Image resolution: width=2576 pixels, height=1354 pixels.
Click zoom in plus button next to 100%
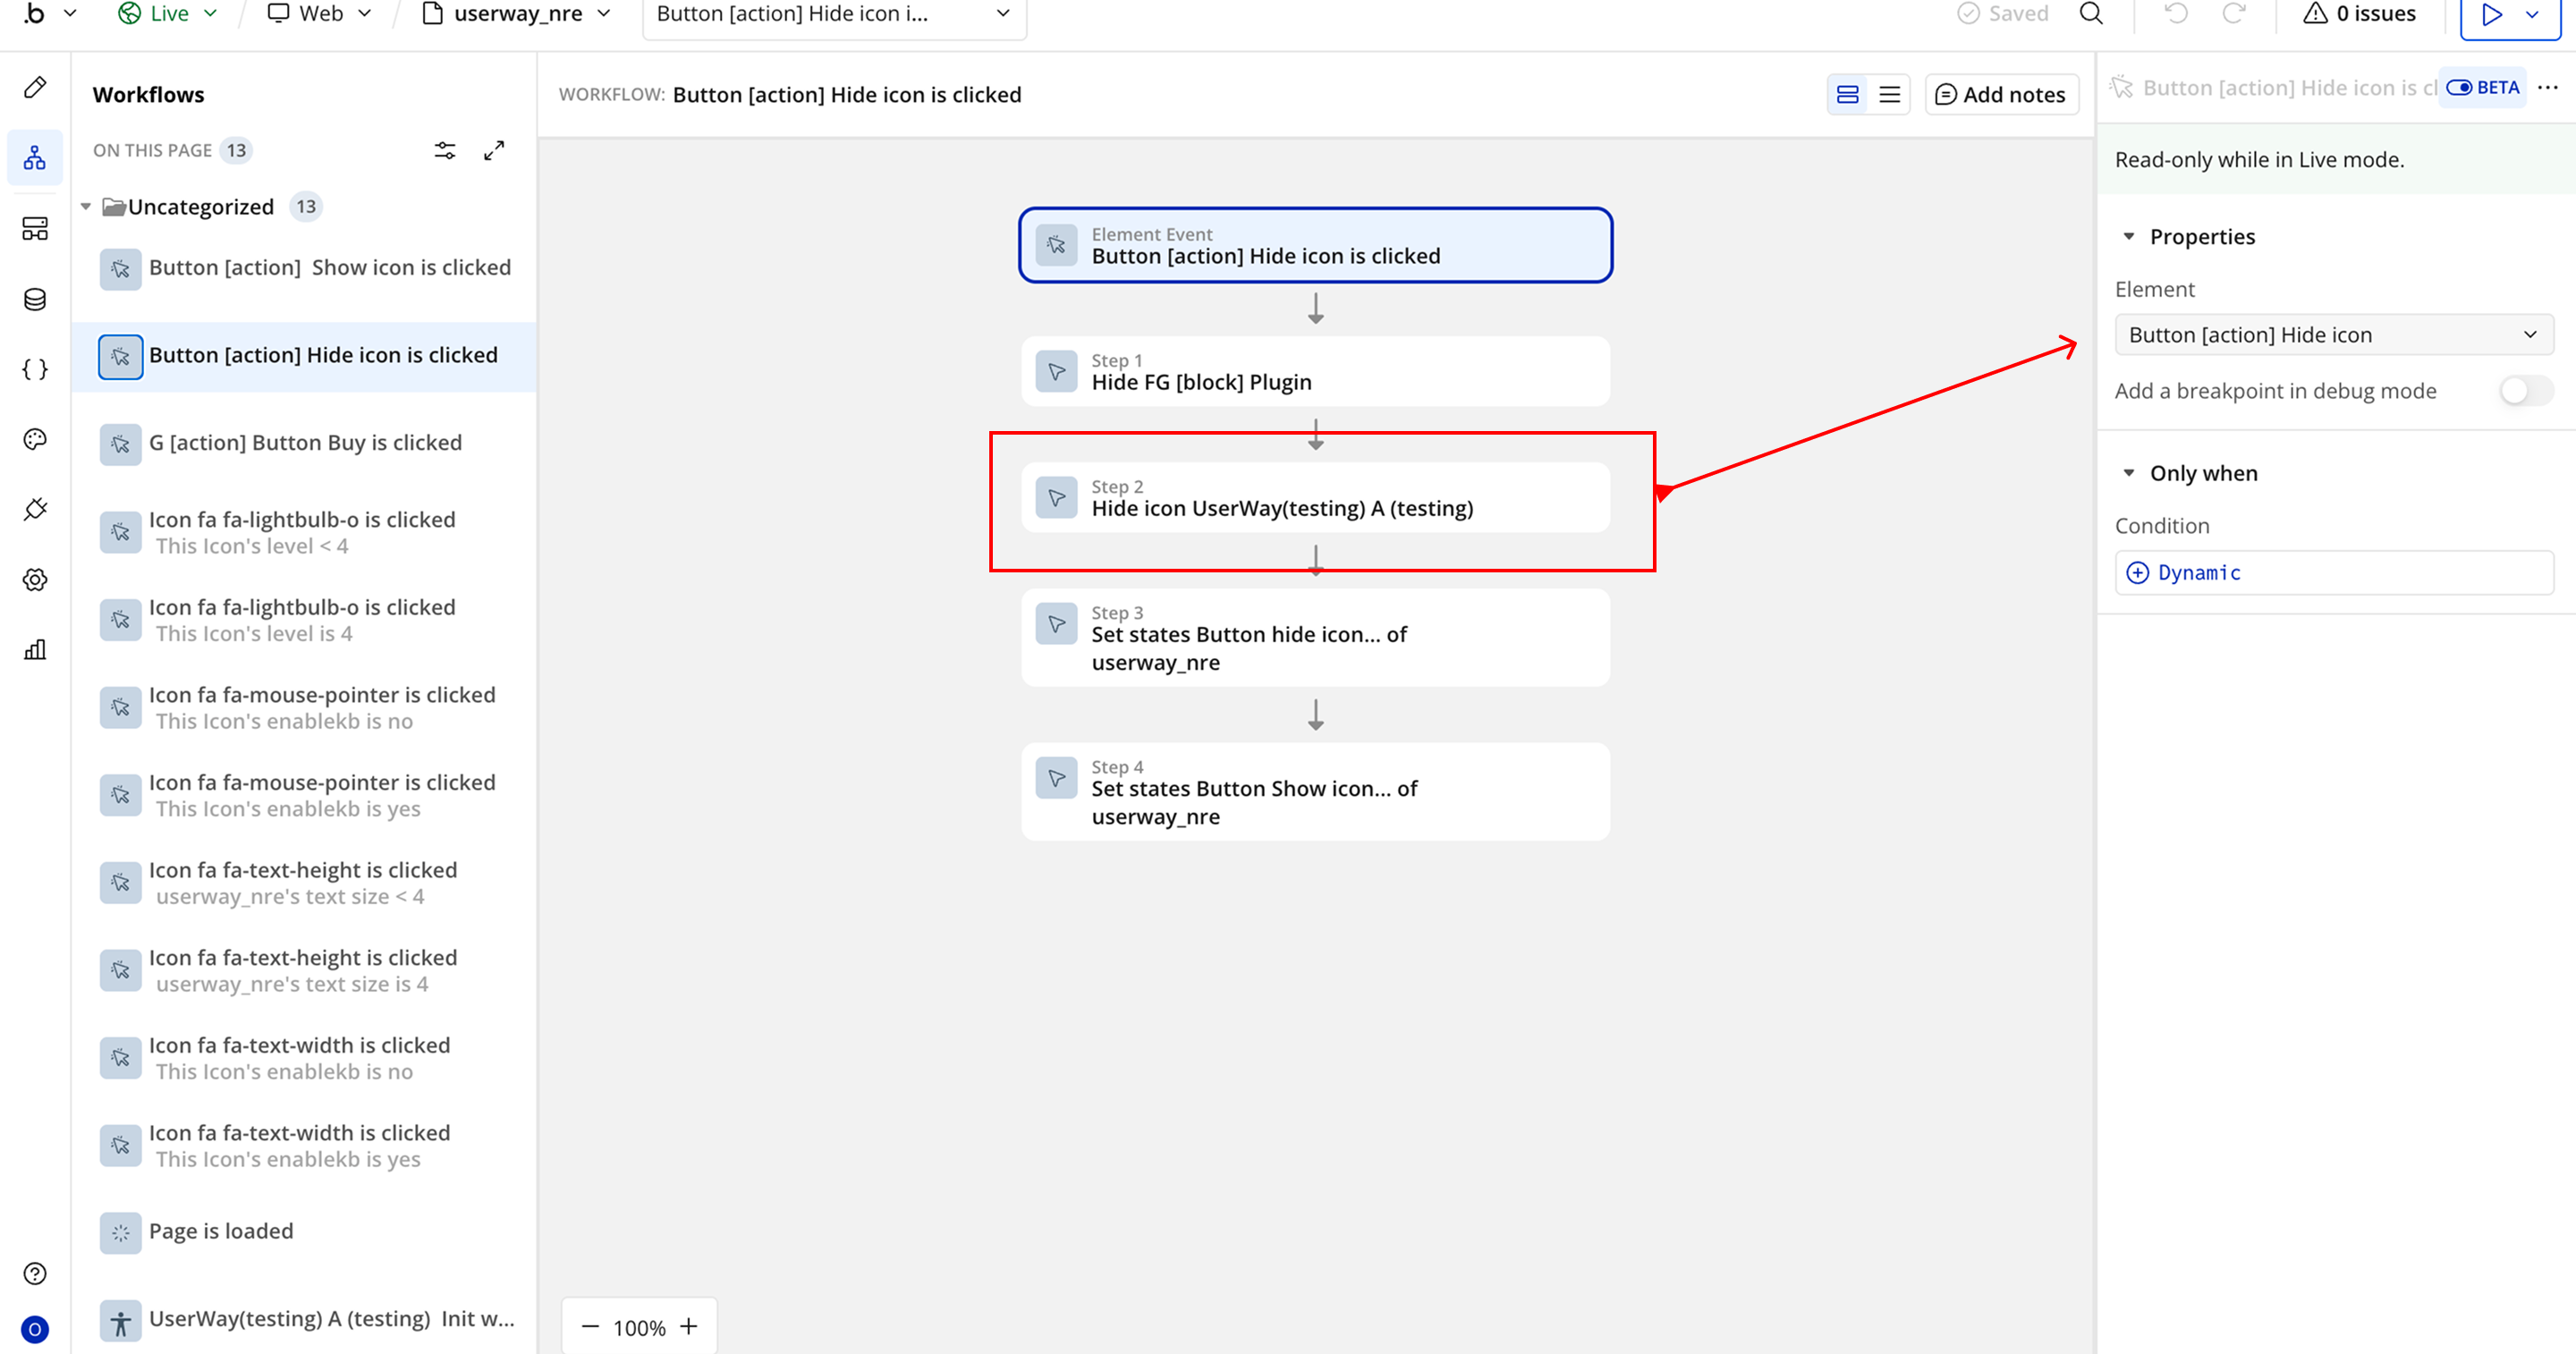[689, 1327]
